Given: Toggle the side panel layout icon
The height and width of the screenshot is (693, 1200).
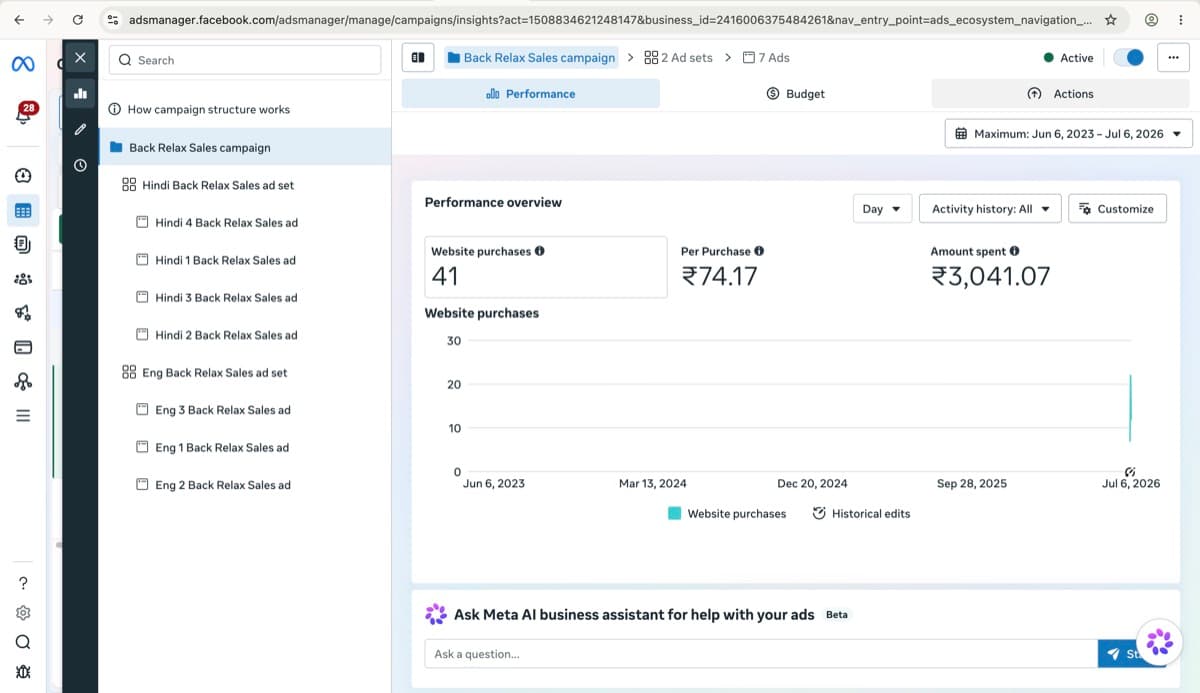Looking at the screenshot, I should point(418,58).
